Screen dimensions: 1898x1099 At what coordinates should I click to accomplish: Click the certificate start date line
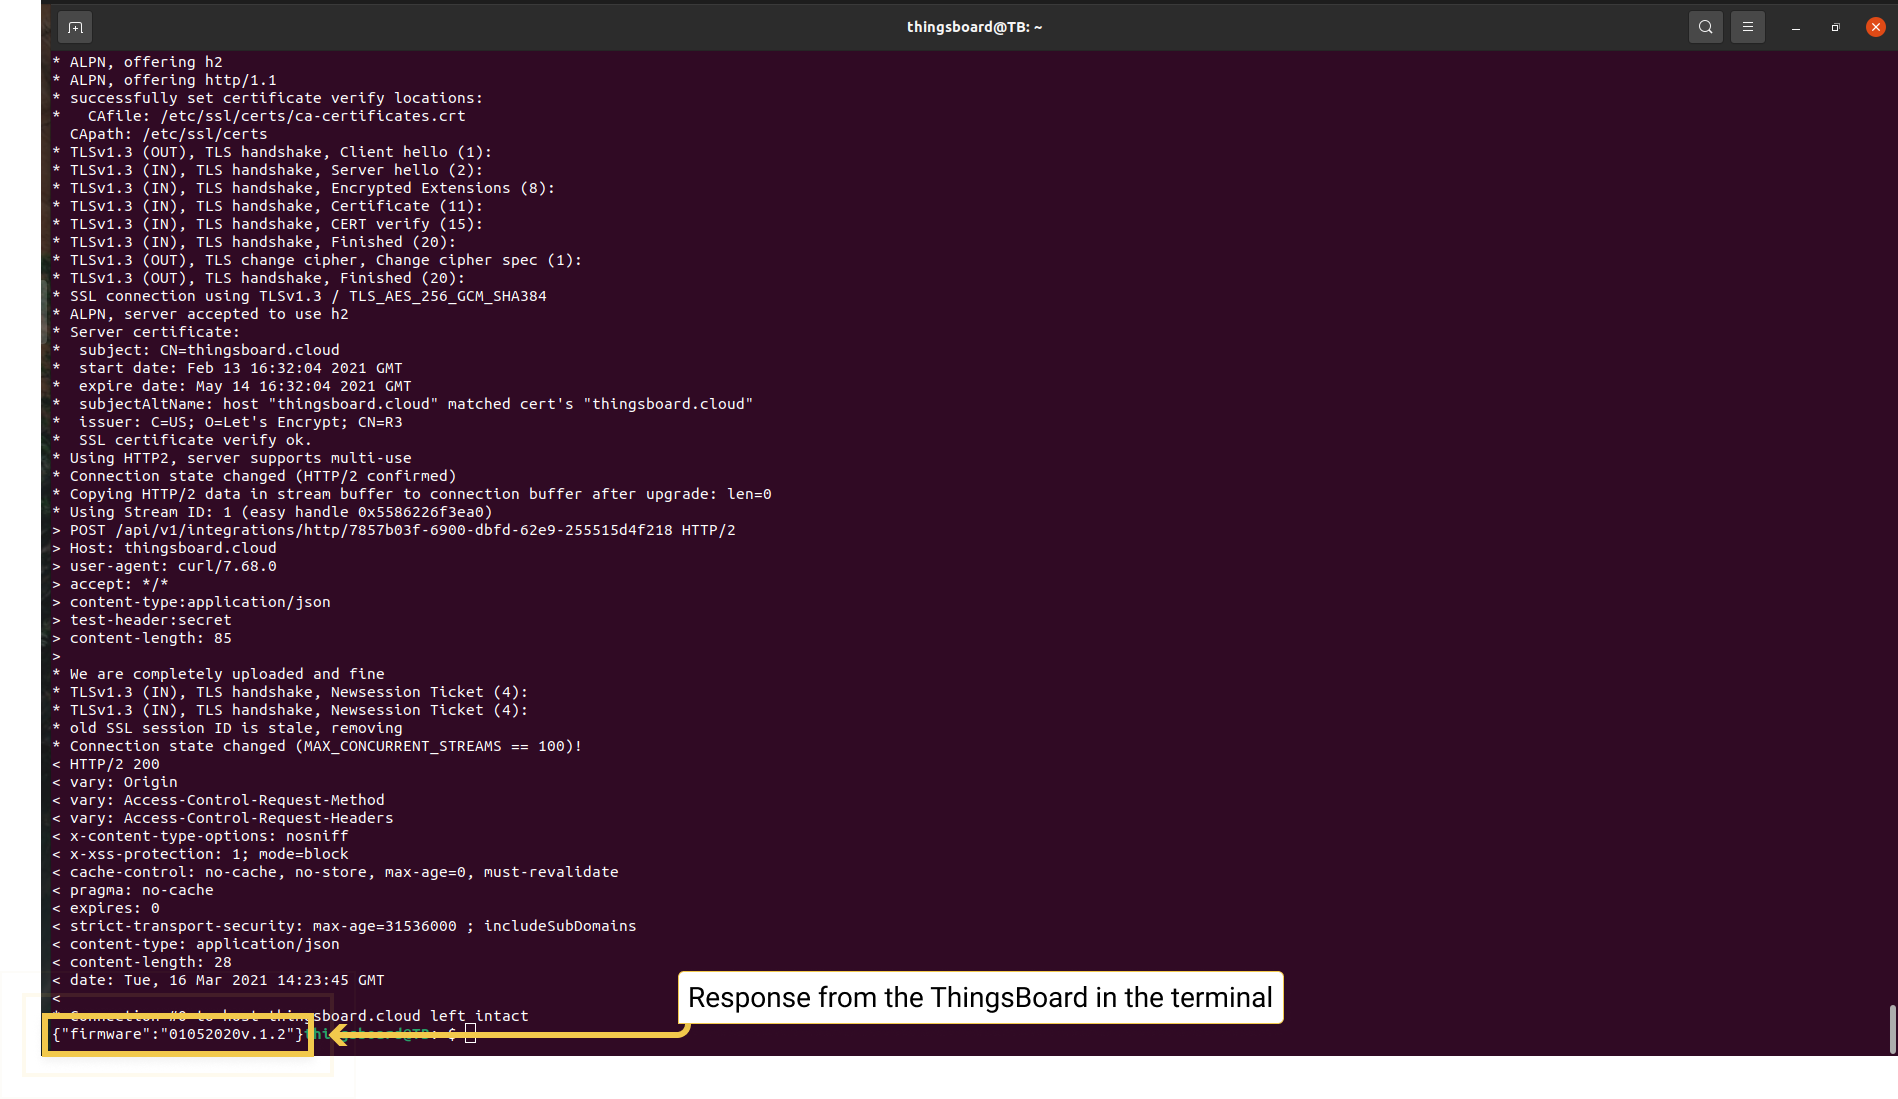coord(228,368)
